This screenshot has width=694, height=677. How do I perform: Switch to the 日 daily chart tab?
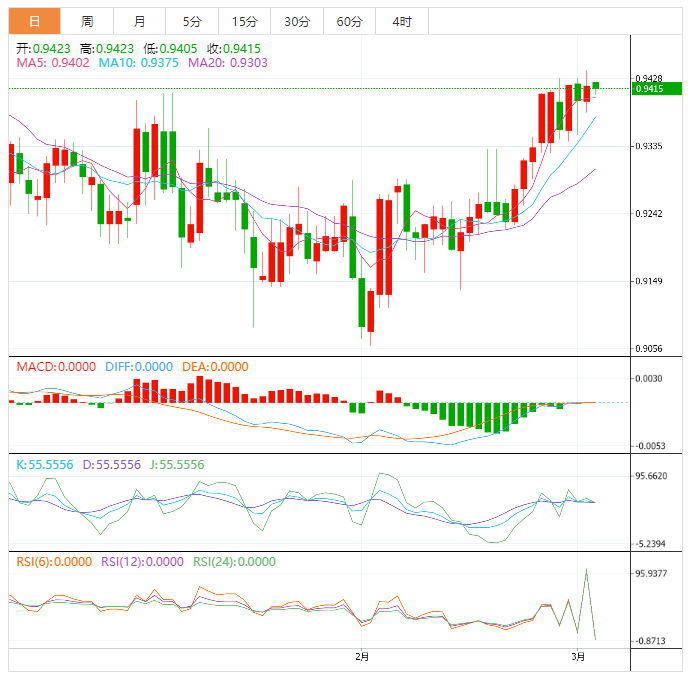point(34,21)
